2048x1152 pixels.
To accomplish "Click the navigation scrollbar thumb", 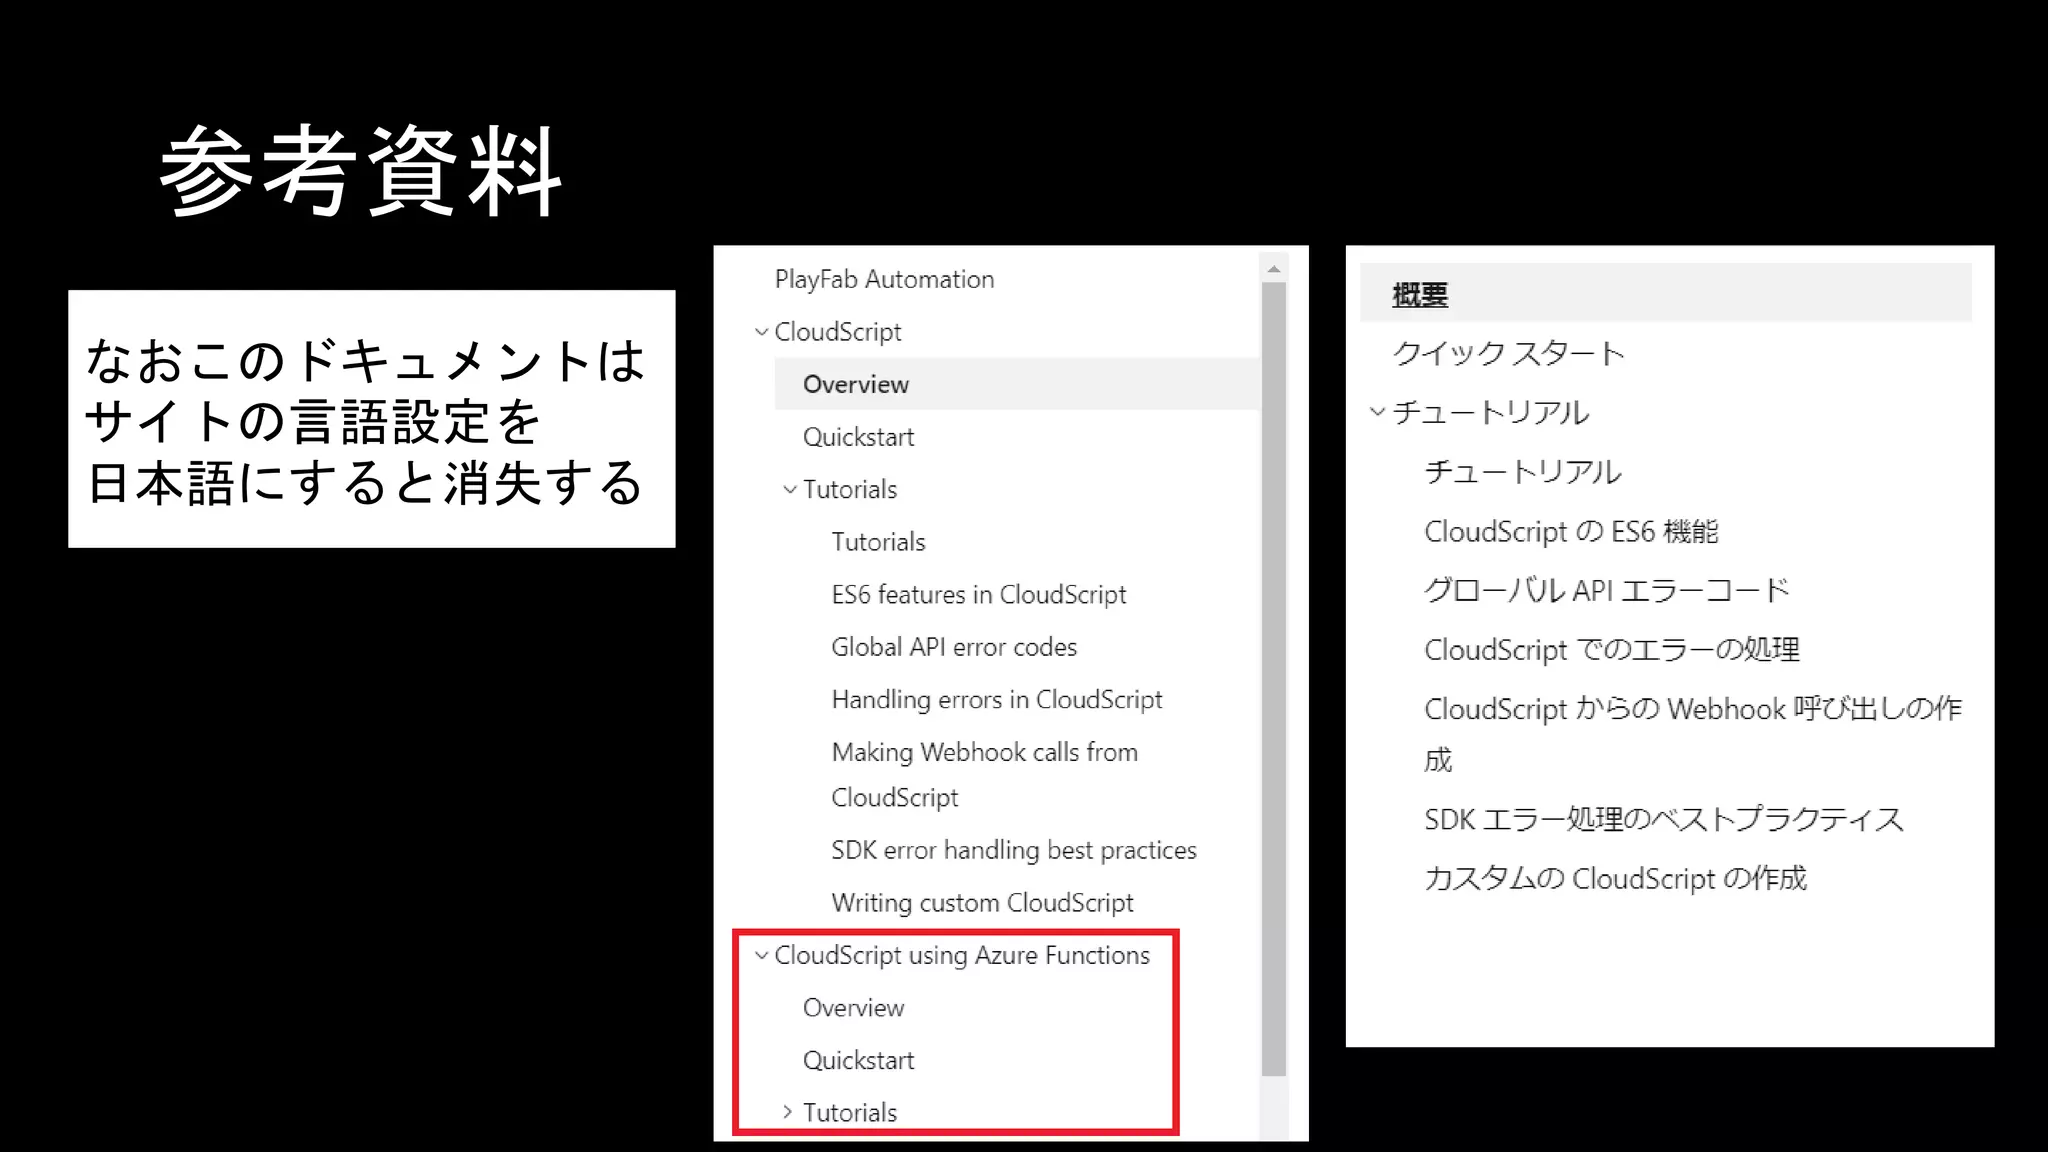I will [1274, 680].
